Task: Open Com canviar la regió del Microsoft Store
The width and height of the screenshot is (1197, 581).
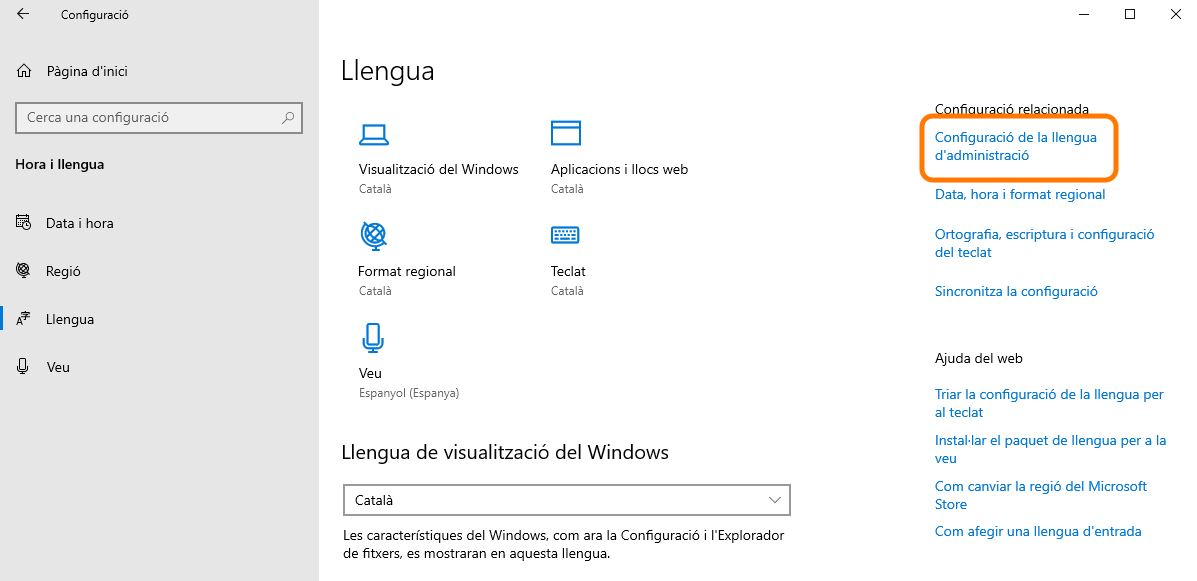Action: coord(1040,495)
